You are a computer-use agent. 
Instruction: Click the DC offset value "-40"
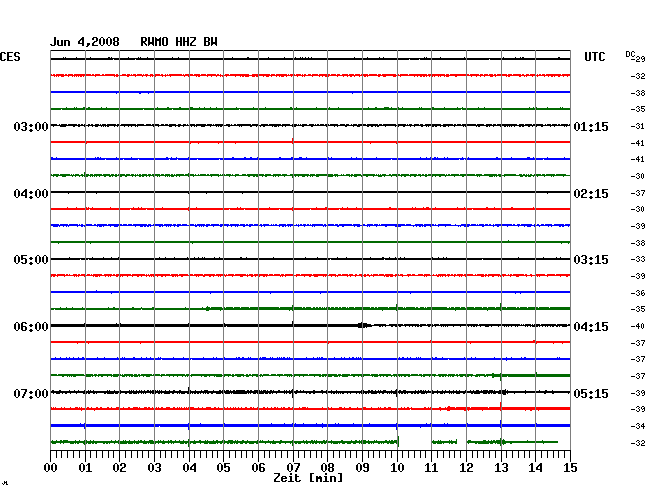[x=638, y=326]
